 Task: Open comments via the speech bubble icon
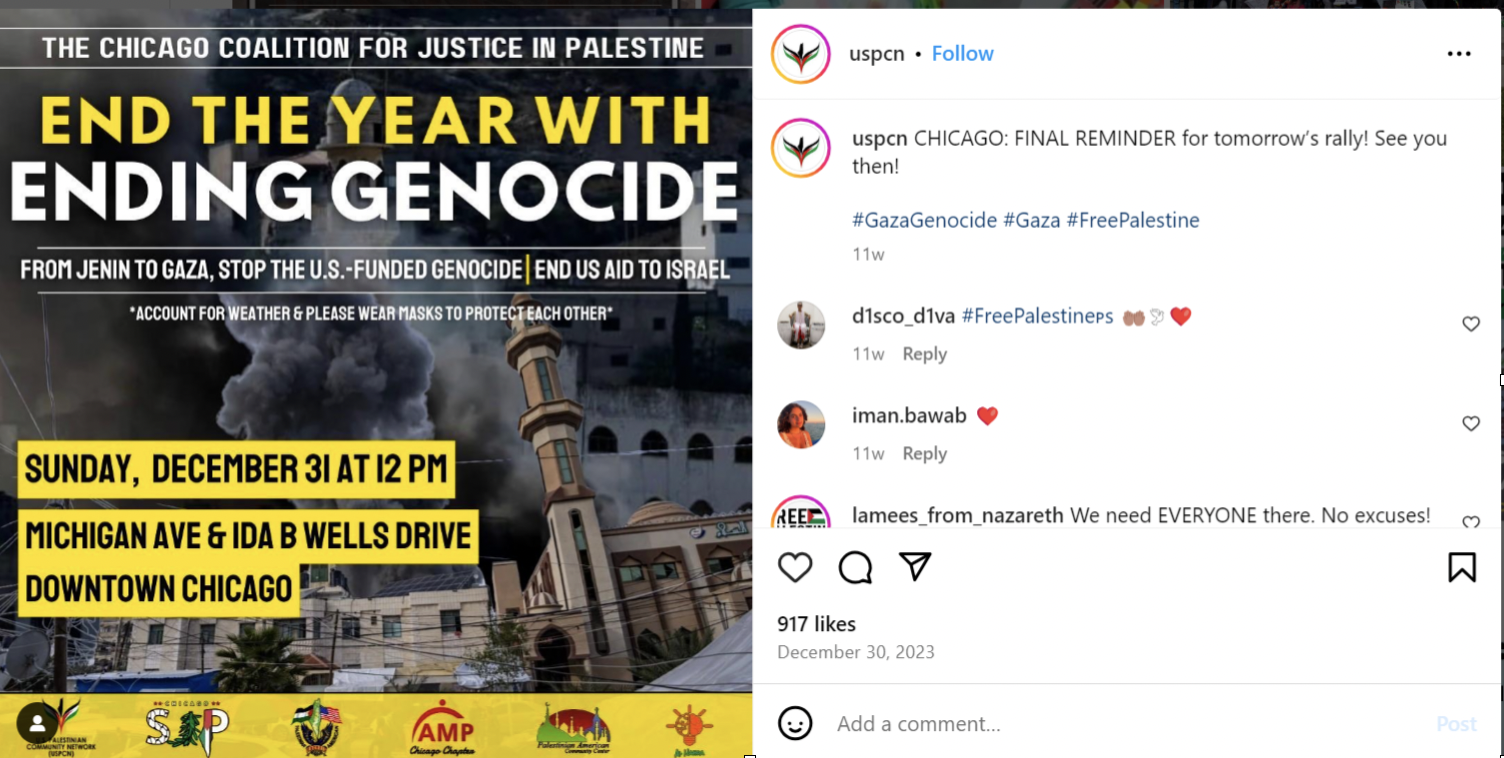[x=855, y=567]
